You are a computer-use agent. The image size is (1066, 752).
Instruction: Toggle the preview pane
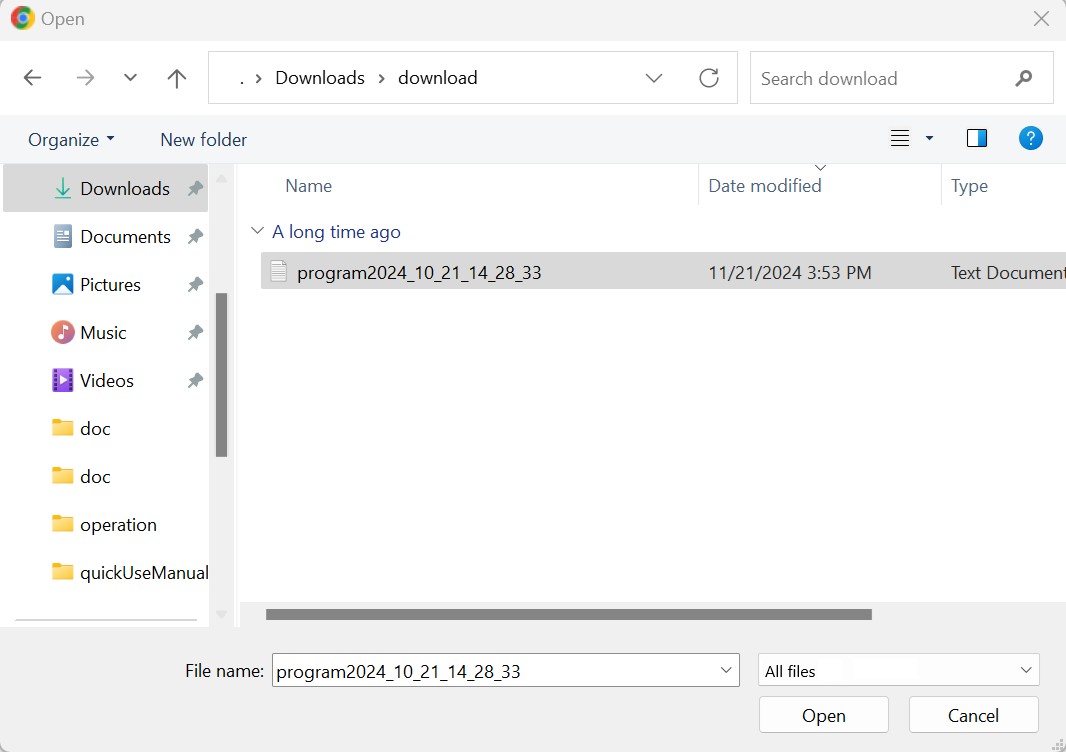pos(977,139)
